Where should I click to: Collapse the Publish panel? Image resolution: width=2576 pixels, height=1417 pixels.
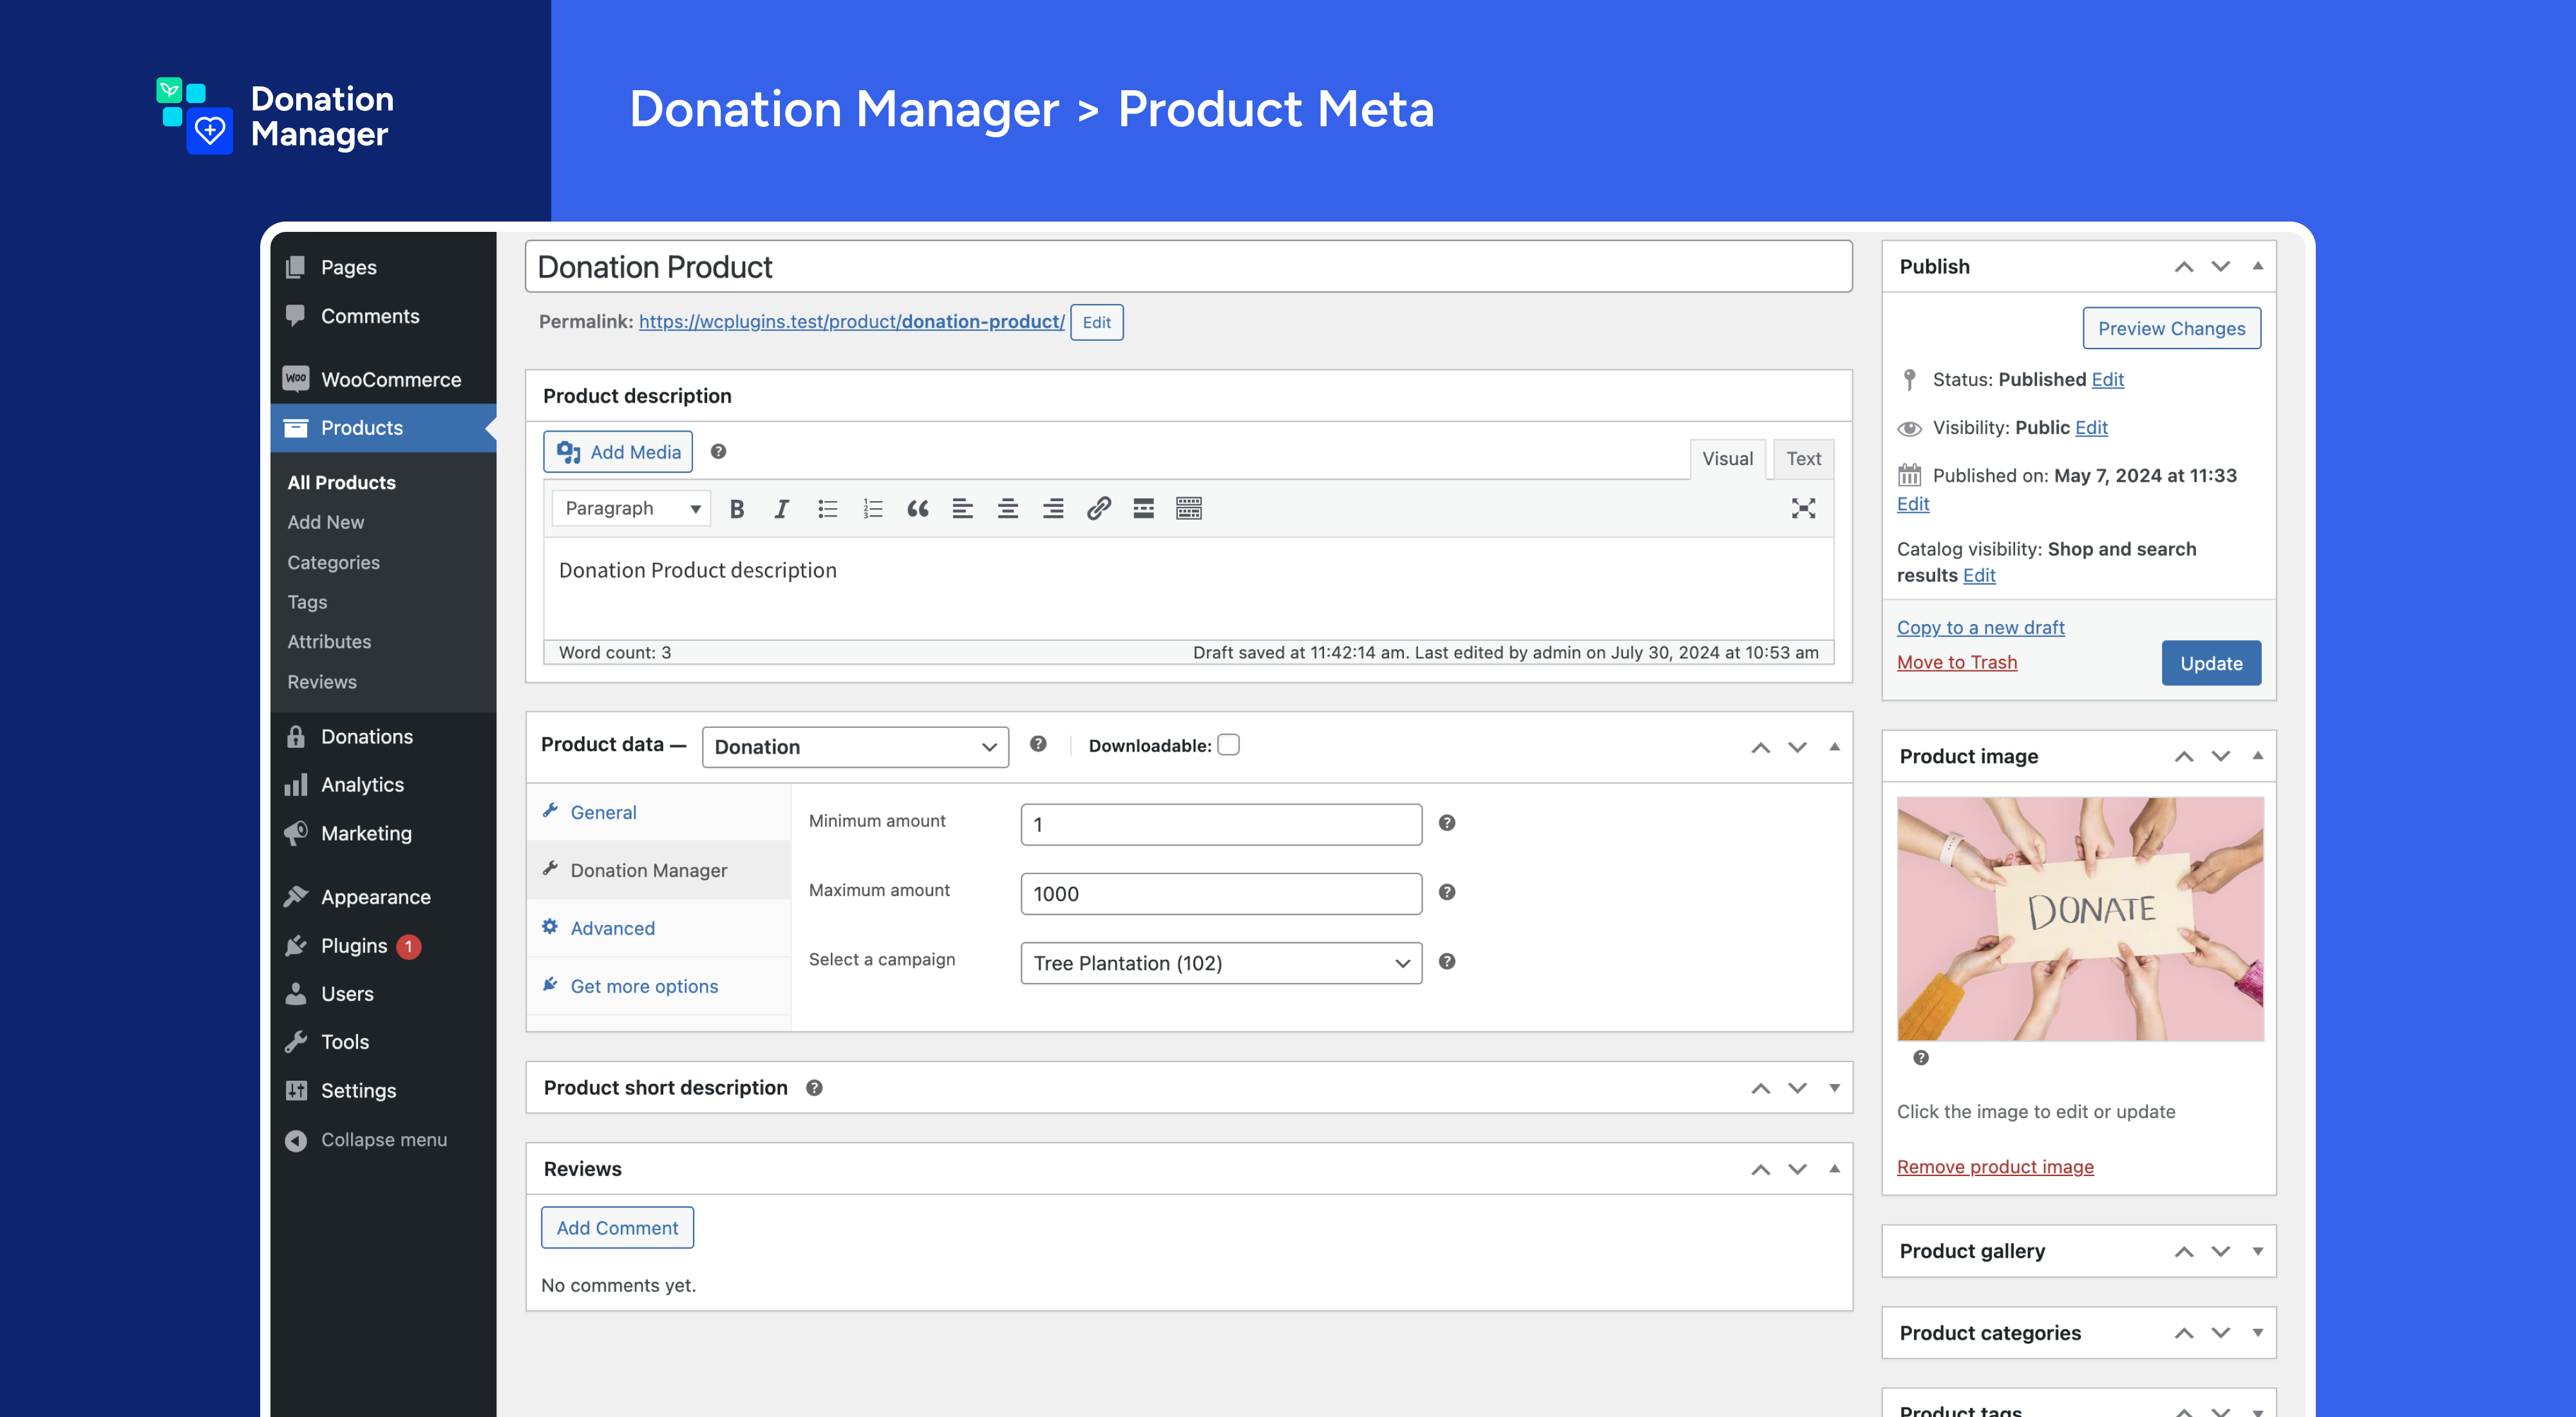(2257, 266)
